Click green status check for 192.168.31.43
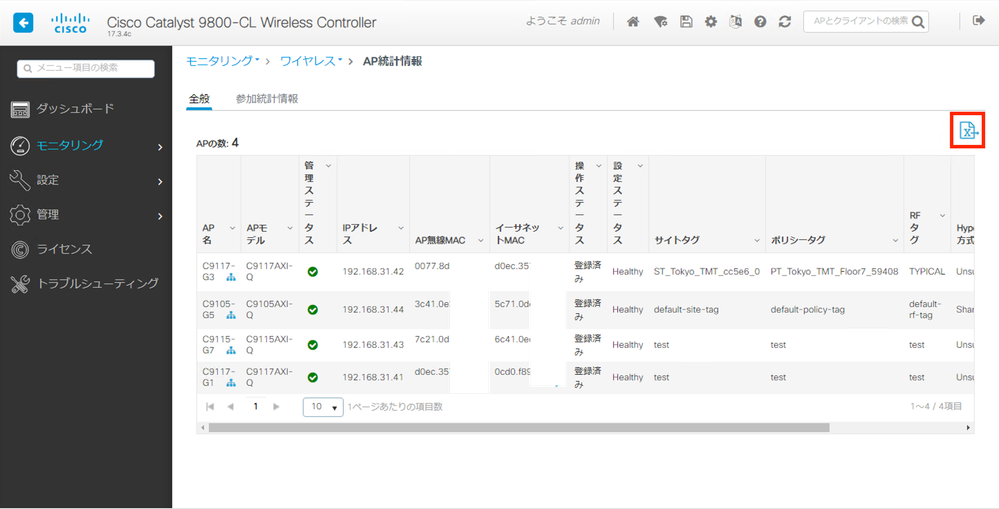This screenshot has width=999, height=509. coord(312,345)
